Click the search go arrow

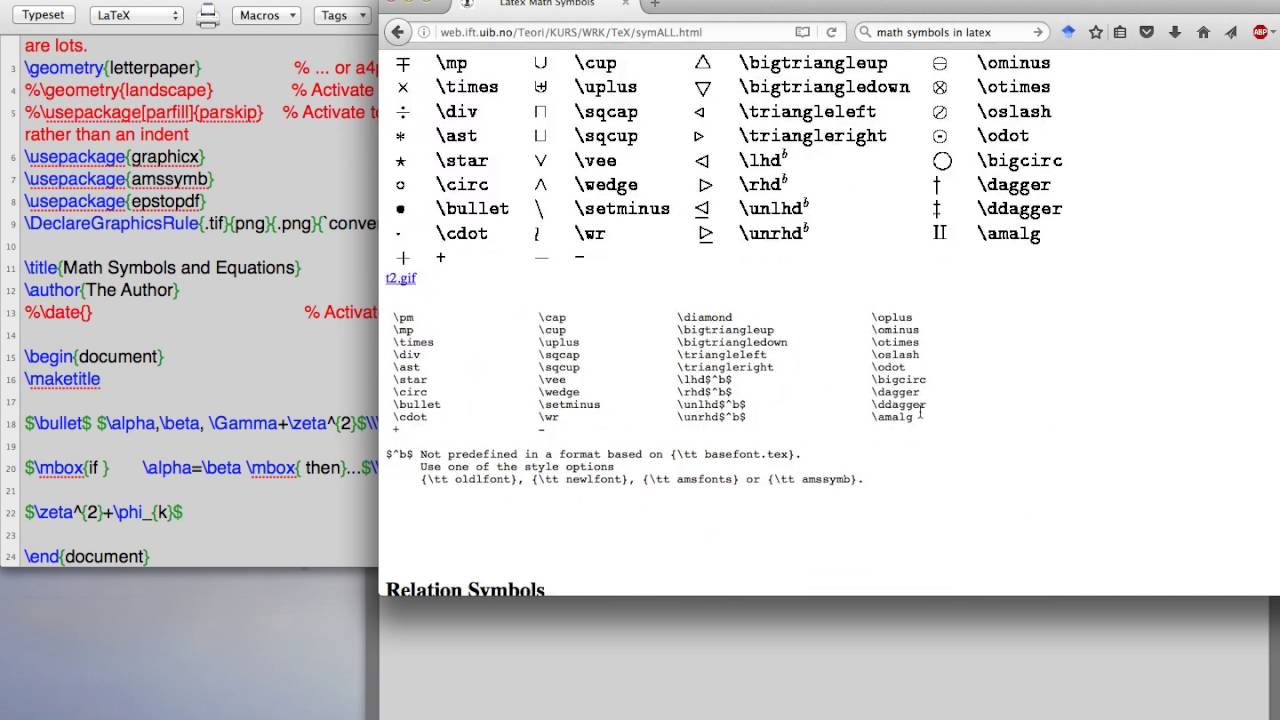pos(1038,32)
